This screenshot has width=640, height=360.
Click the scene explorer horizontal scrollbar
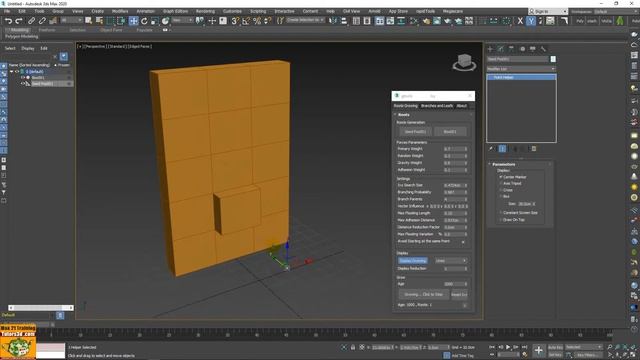41,308
